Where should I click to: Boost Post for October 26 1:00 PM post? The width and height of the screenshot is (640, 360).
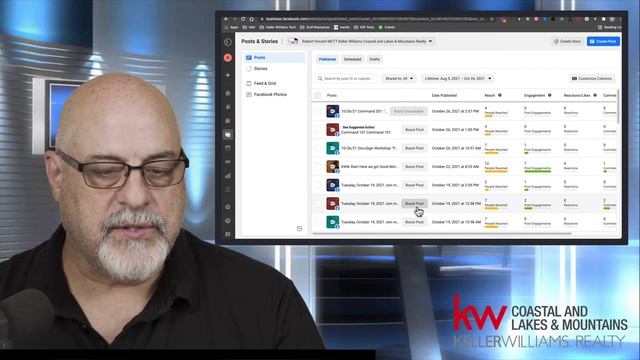click(414, 130)
